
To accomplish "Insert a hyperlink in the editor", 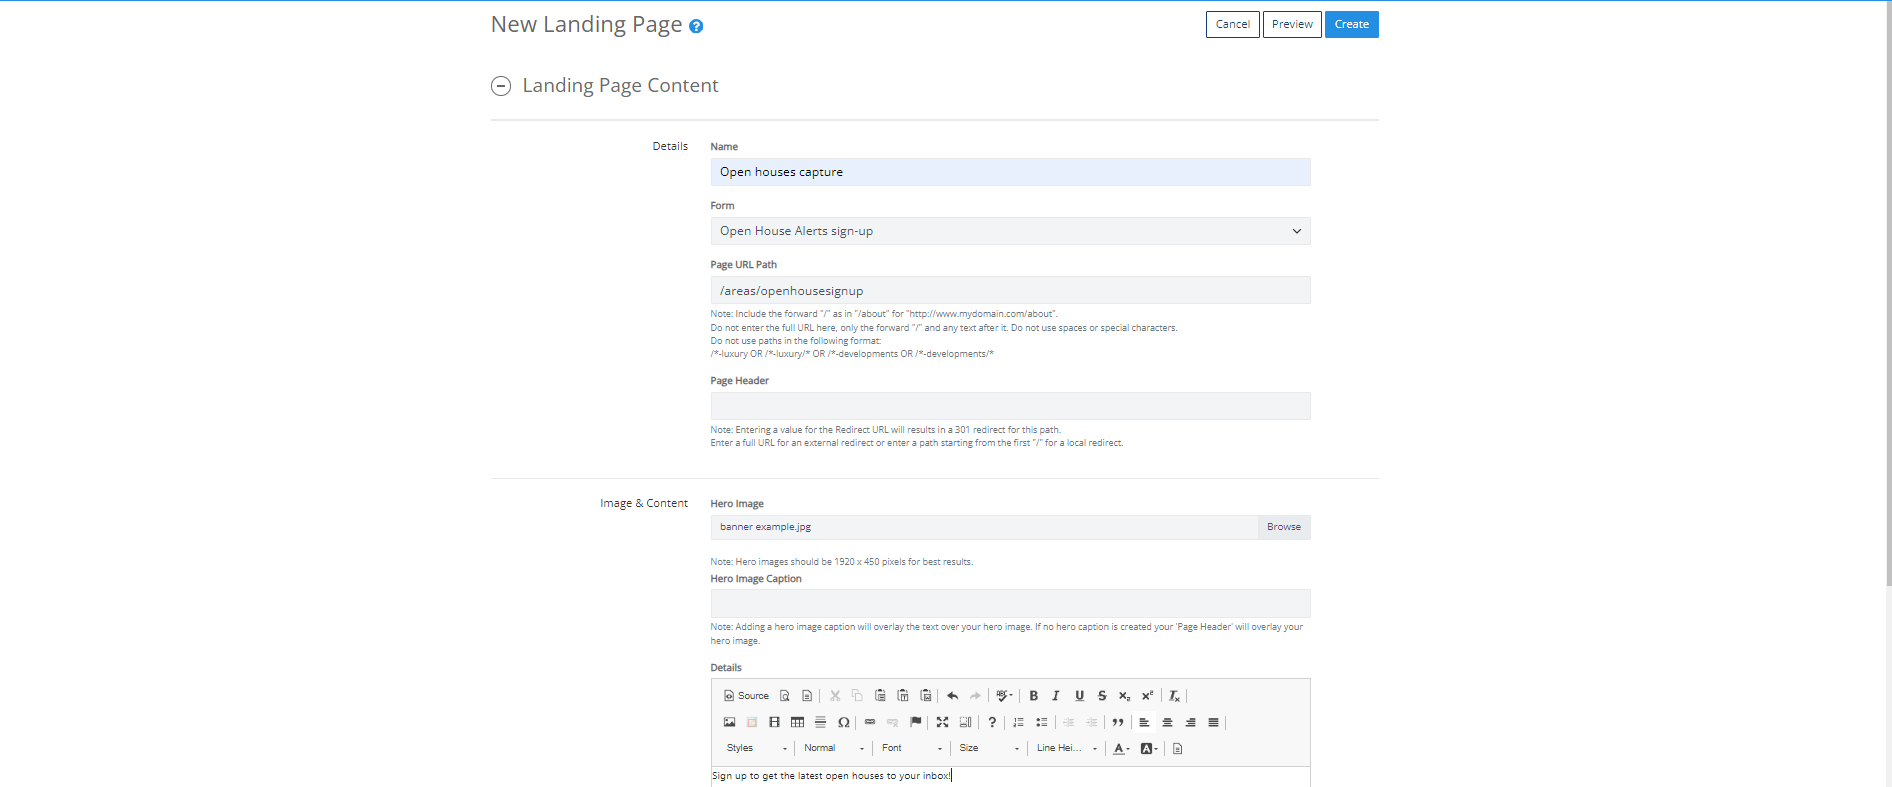I will [x=870, y=722].
